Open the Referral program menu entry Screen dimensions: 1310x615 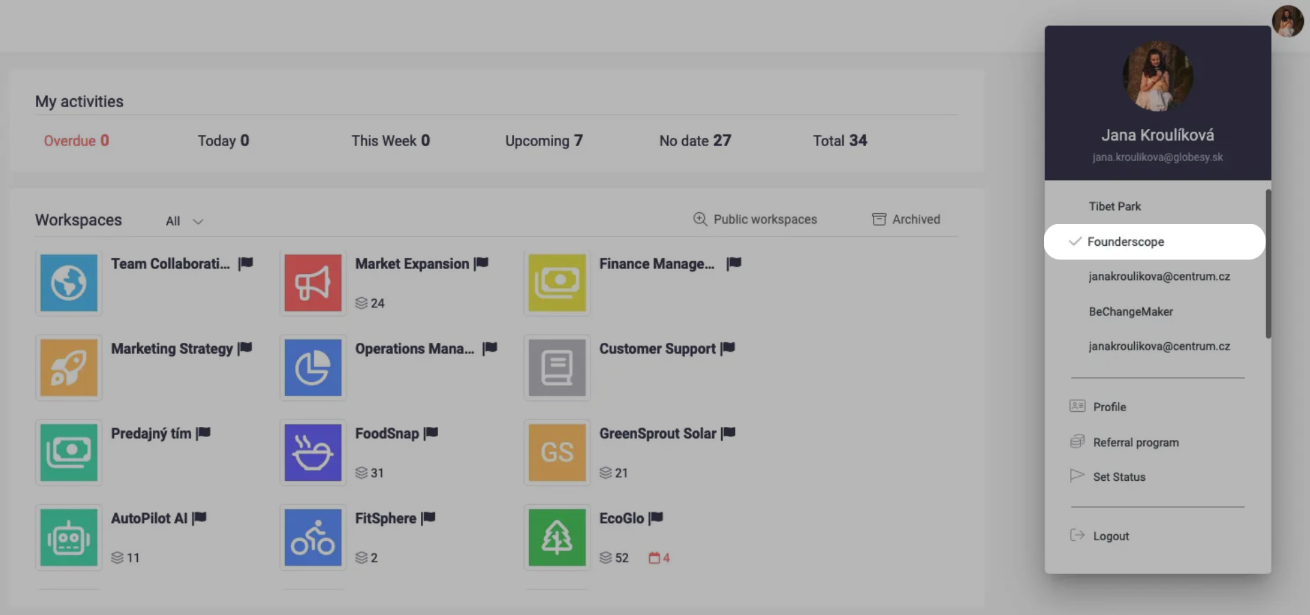tap(1135, 442)
